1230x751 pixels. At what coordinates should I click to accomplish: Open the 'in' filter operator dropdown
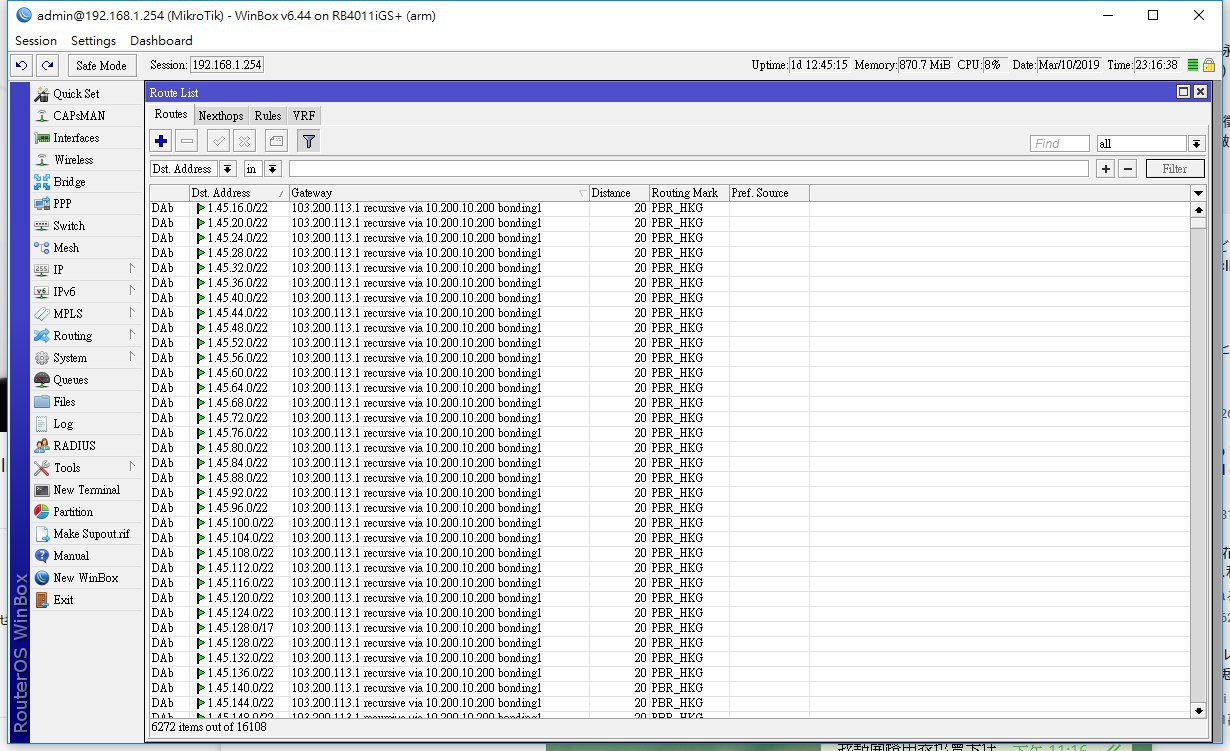click(x=273, y=169)
